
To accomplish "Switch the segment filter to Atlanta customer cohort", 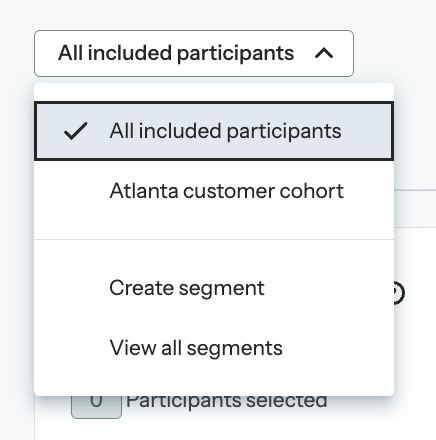I will [x=227, y=191].
